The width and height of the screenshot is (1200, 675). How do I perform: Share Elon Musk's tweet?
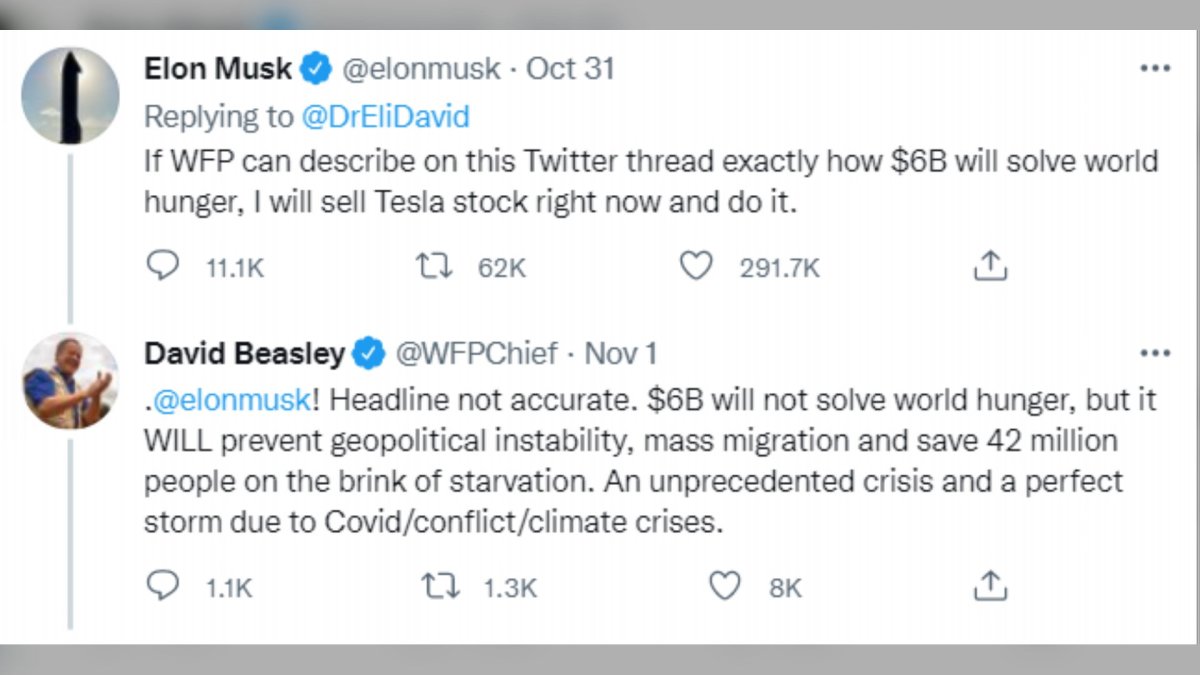(x=989, y=267)
